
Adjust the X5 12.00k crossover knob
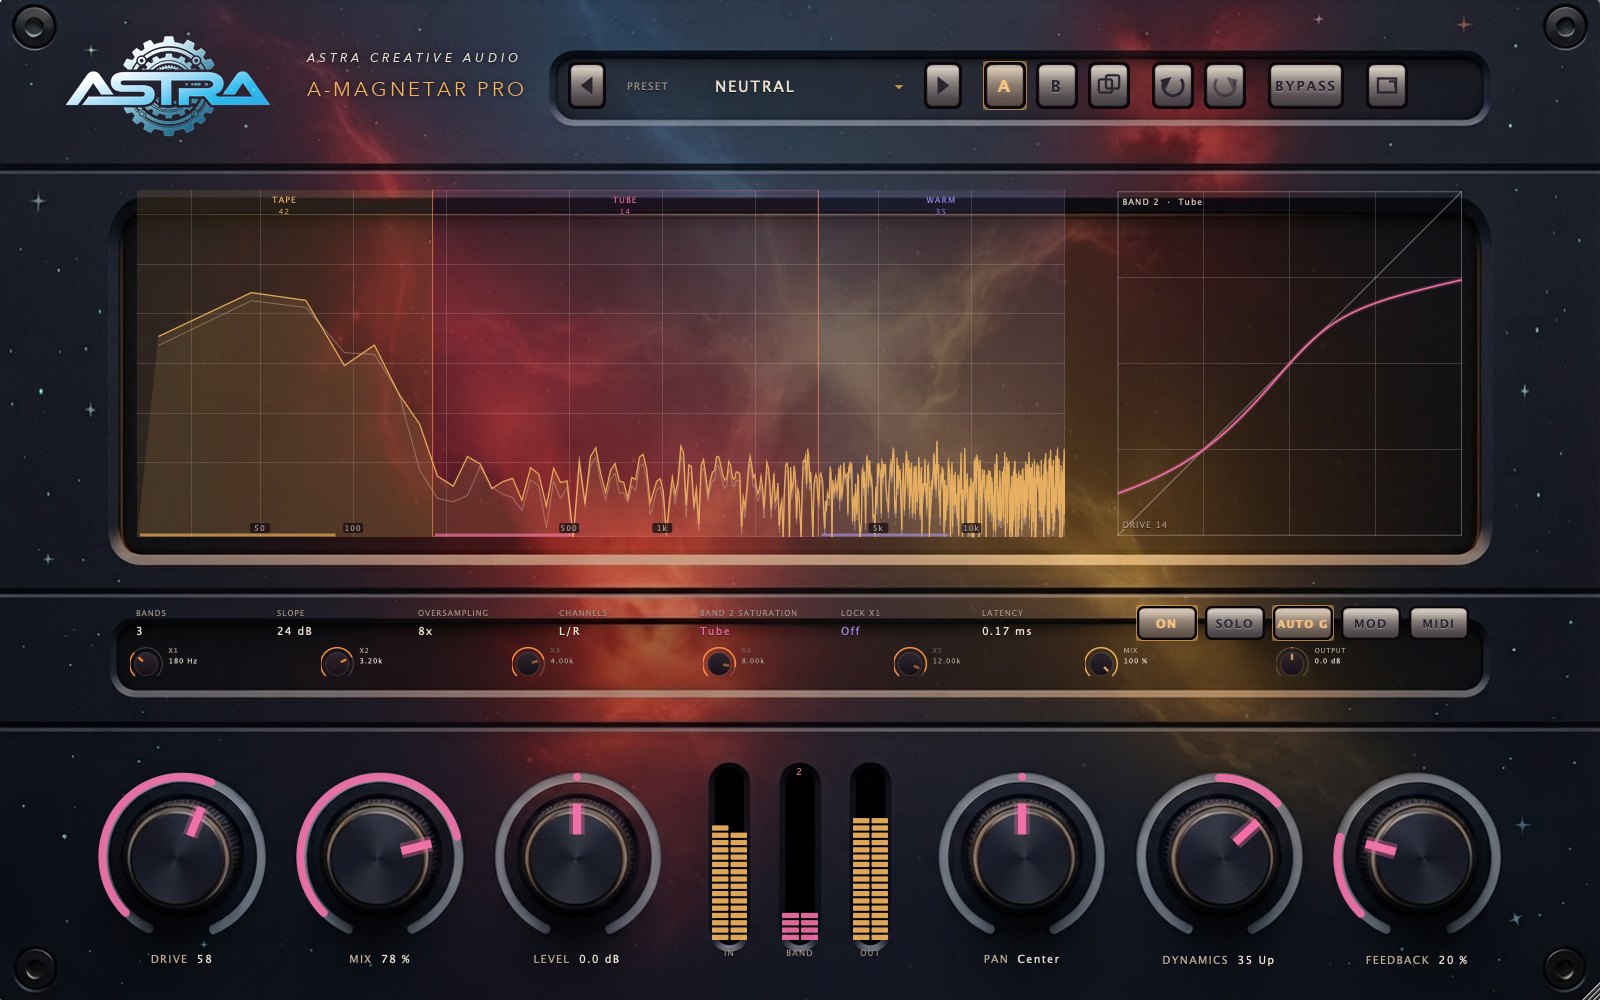pyautogui.click(x=909, y=662)
